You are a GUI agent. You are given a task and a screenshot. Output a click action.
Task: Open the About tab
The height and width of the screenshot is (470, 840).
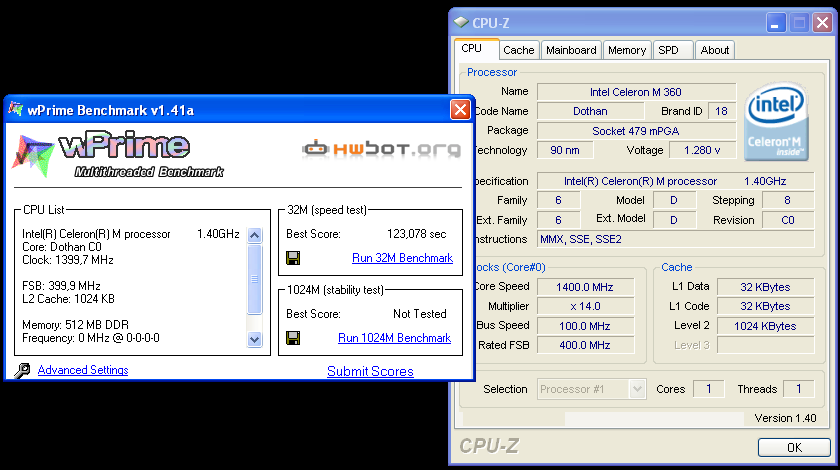click(x=715, y=50)
